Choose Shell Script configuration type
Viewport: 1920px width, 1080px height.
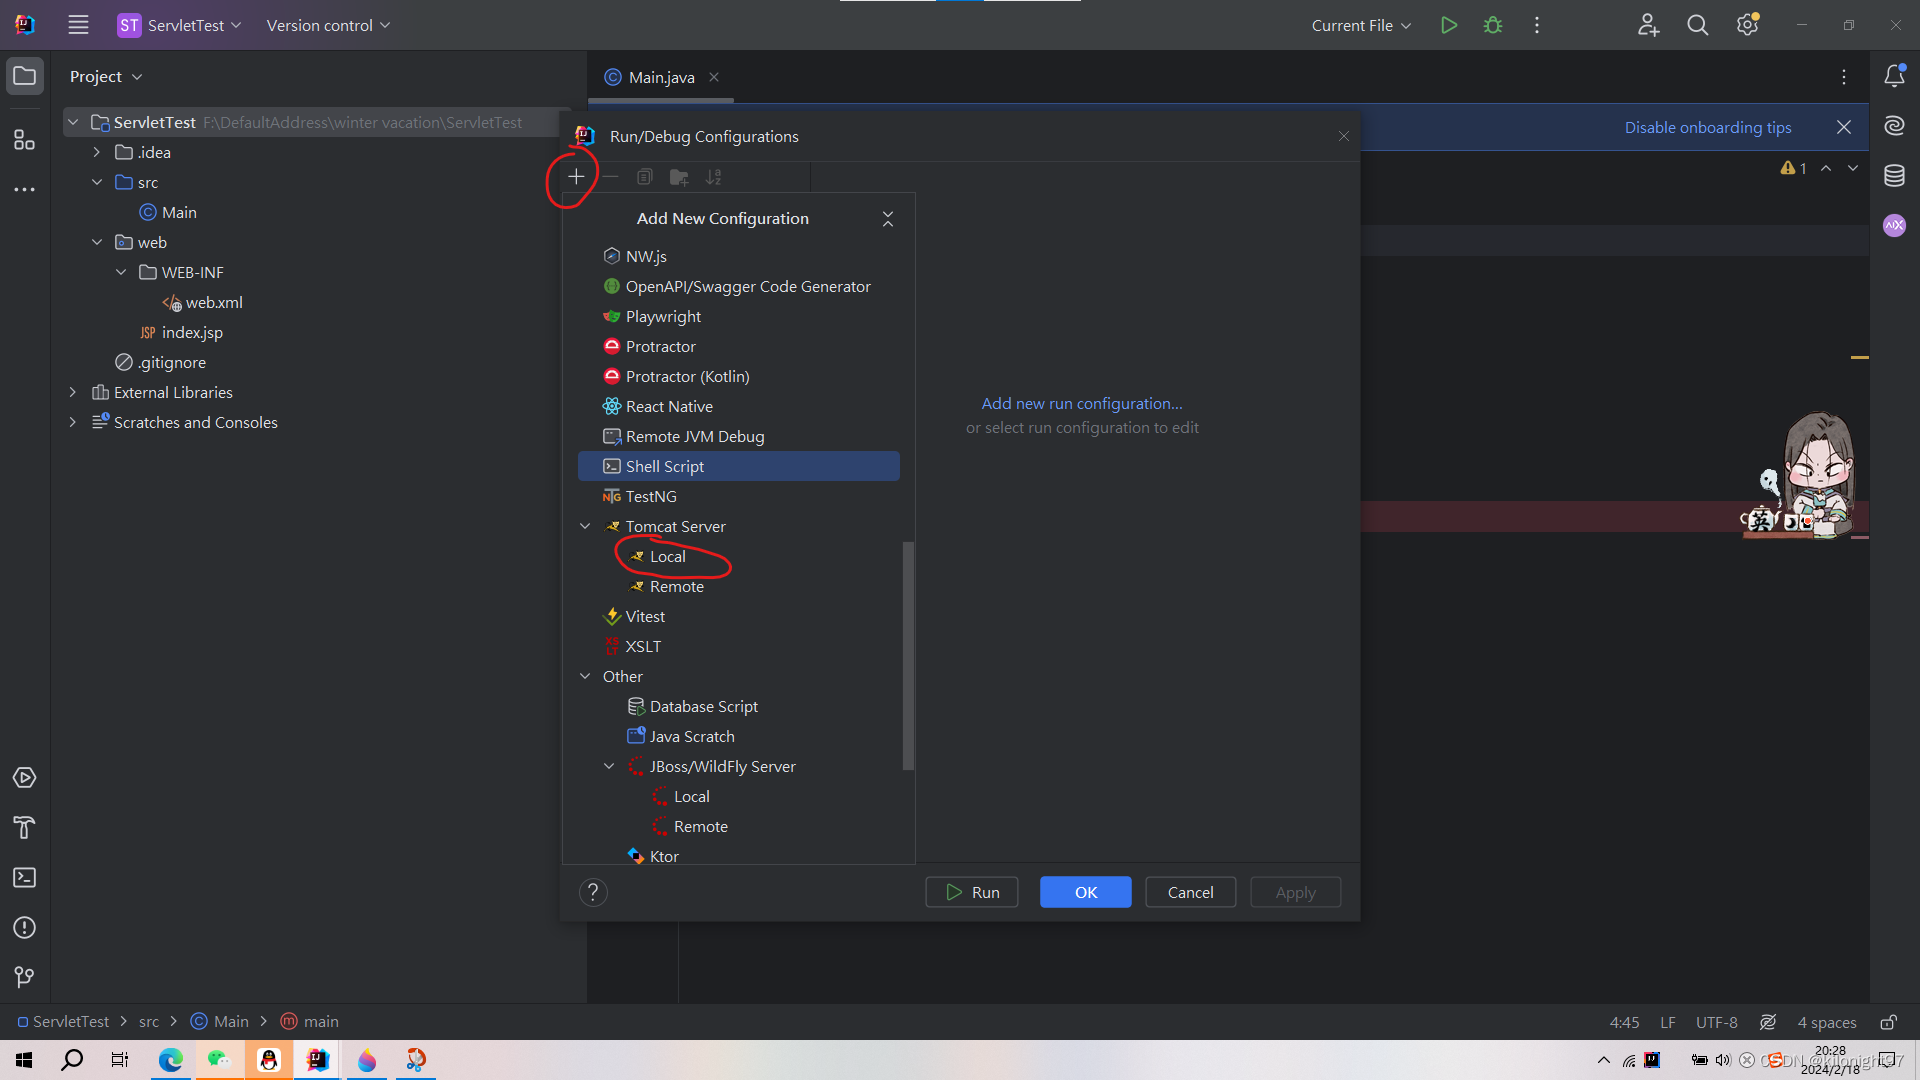click(665, 466)
